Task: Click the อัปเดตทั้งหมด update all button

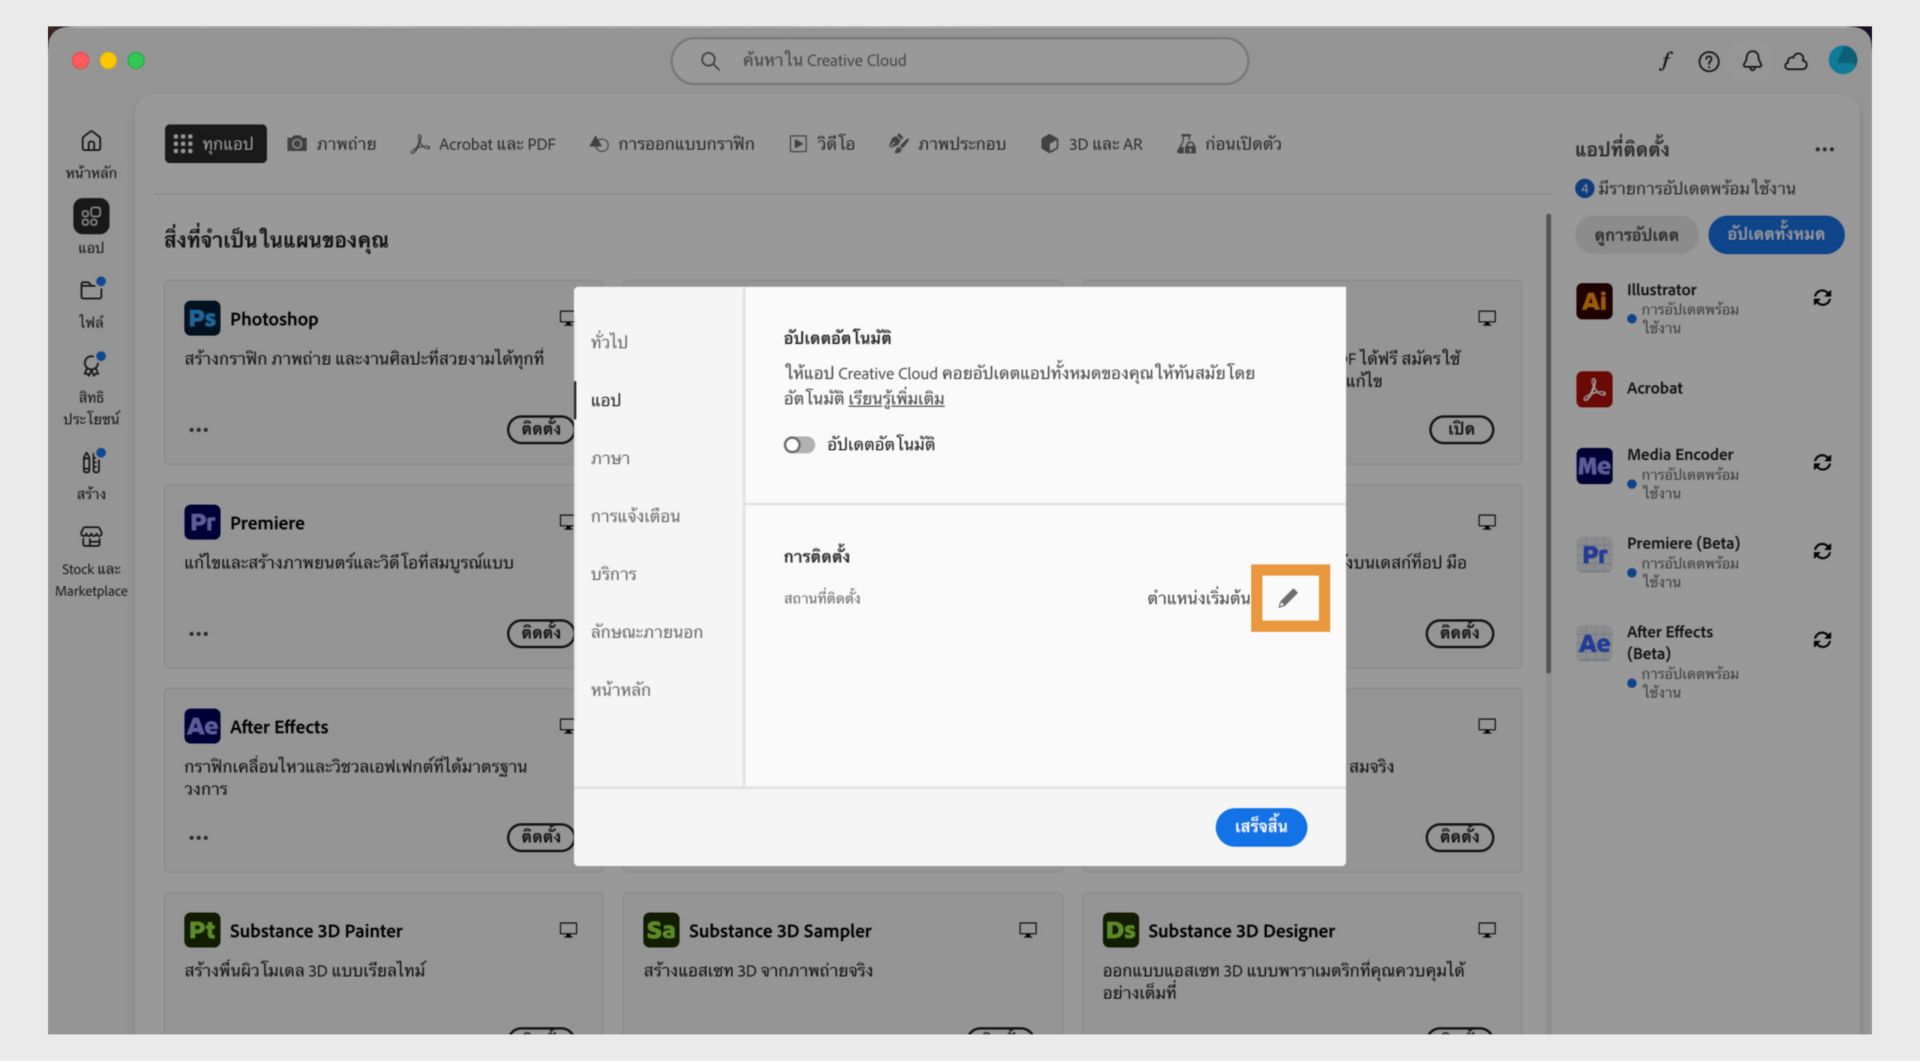Action: 1775,234
